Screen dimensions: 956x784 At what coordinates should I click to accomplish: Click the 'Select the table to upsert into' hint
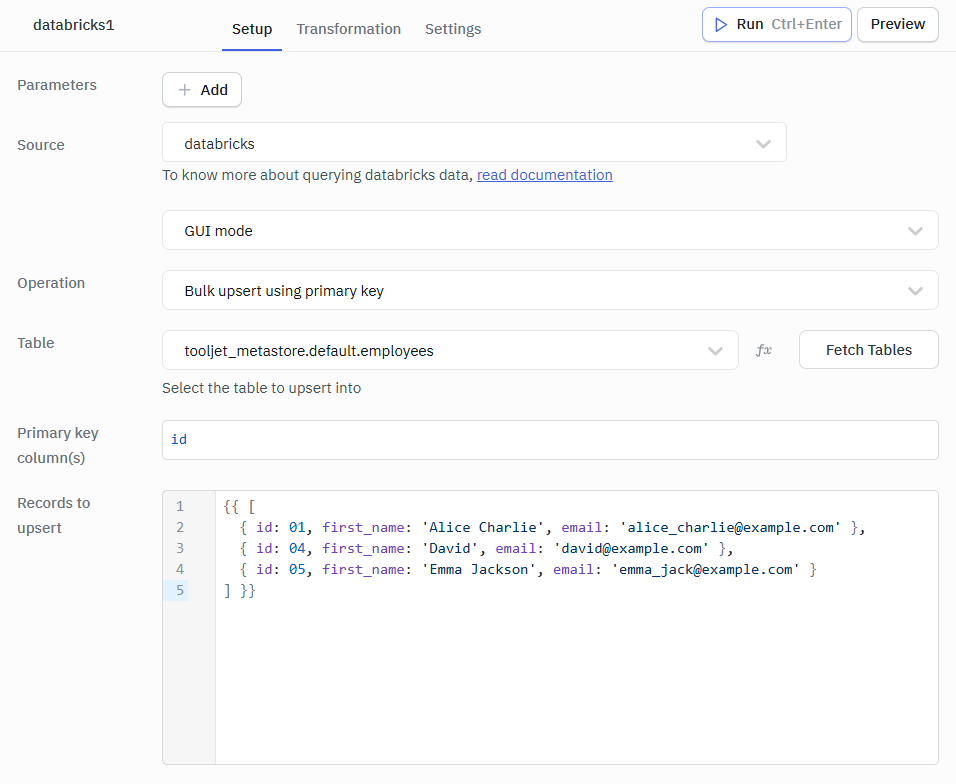tap(262, 388)
